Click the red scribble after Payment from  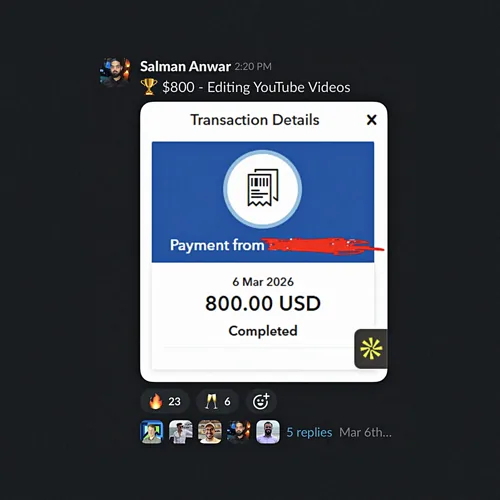[x=322, y=246]
